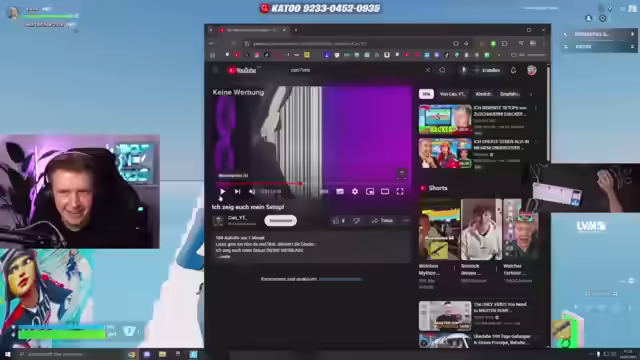Image resolution: width=640 pixels, height=360 pixels.
Task: Play the YouTube video
Action: (222, 191)
